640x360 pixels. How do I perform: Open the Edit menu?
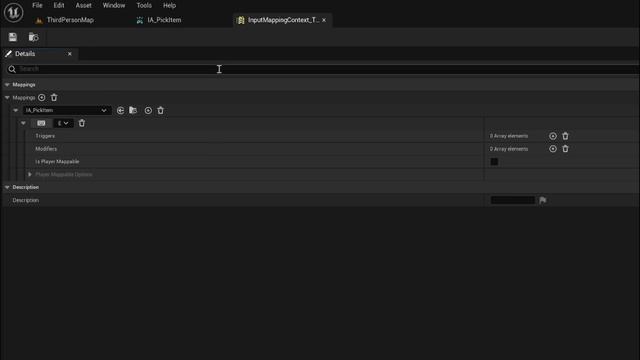(59, 5)
